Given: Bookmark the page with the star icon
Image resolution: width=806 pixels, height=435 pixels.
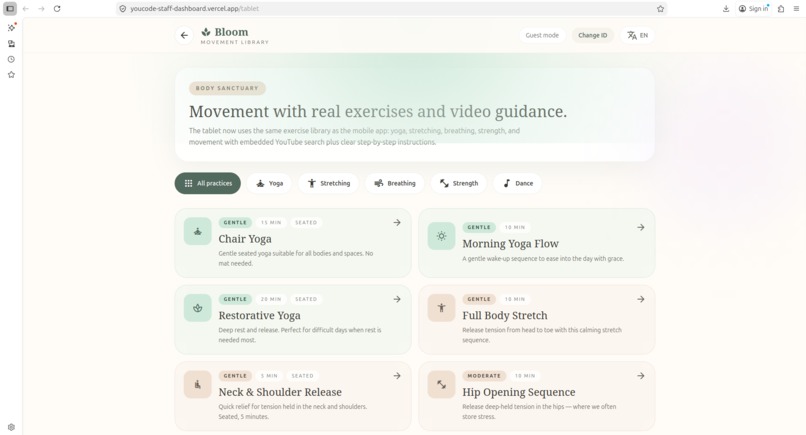Looking at the screenshot, I should [660, 9].
